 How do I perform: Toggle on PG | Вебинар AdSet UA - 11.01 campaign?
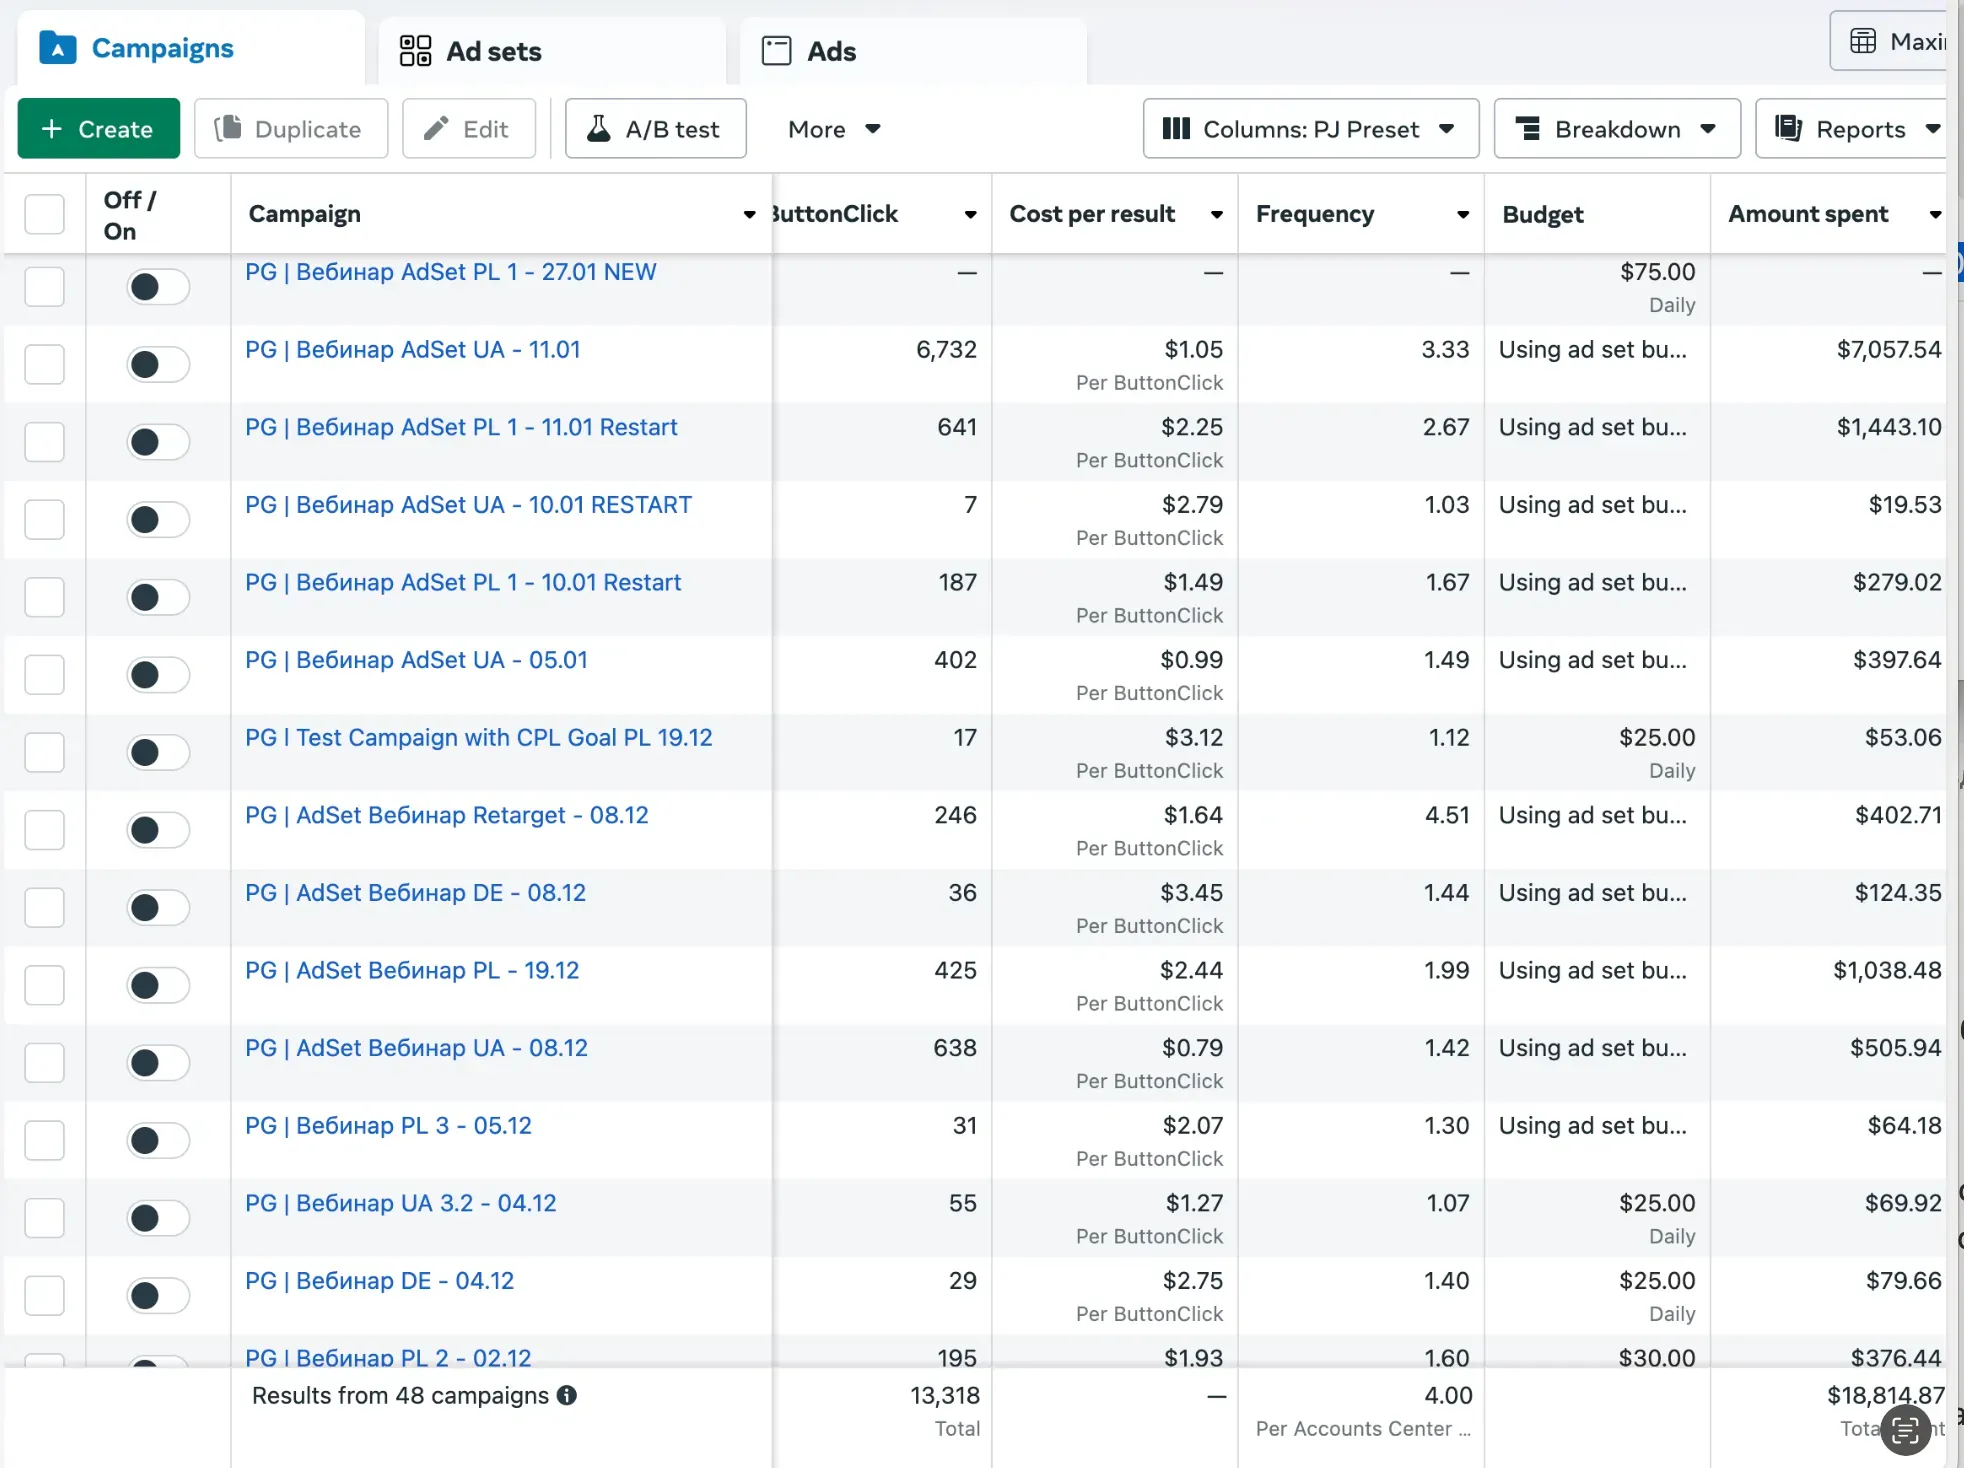157,364
